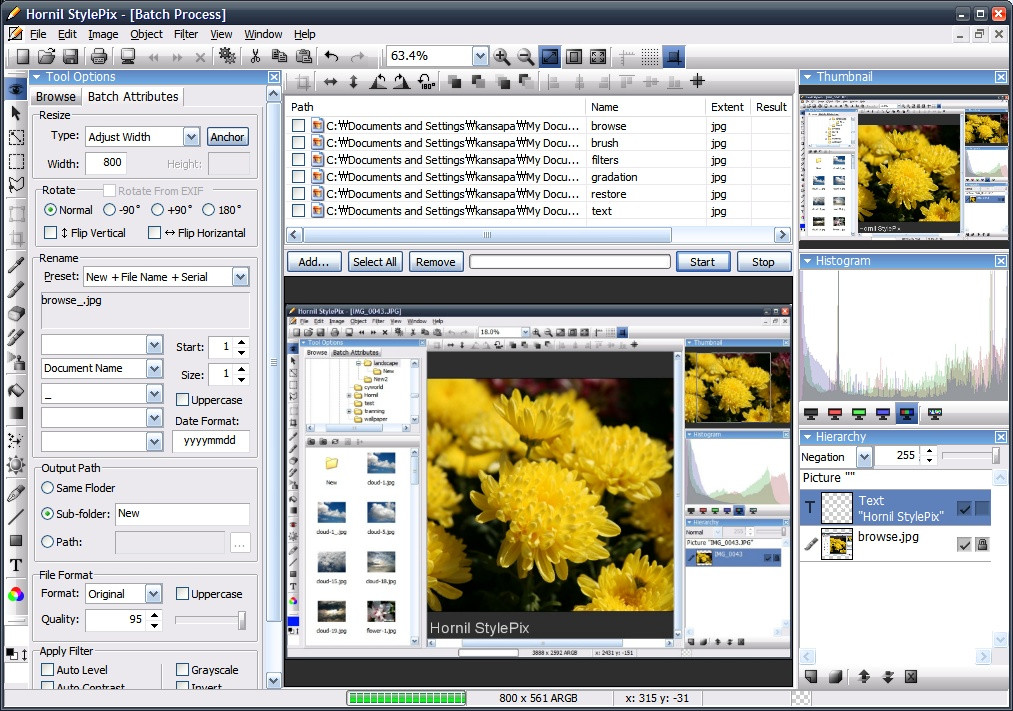Switch to the Batch Attributes tab
Image resolution: width=1013 pixels, height=711 pixels.
tap(133, 96)
